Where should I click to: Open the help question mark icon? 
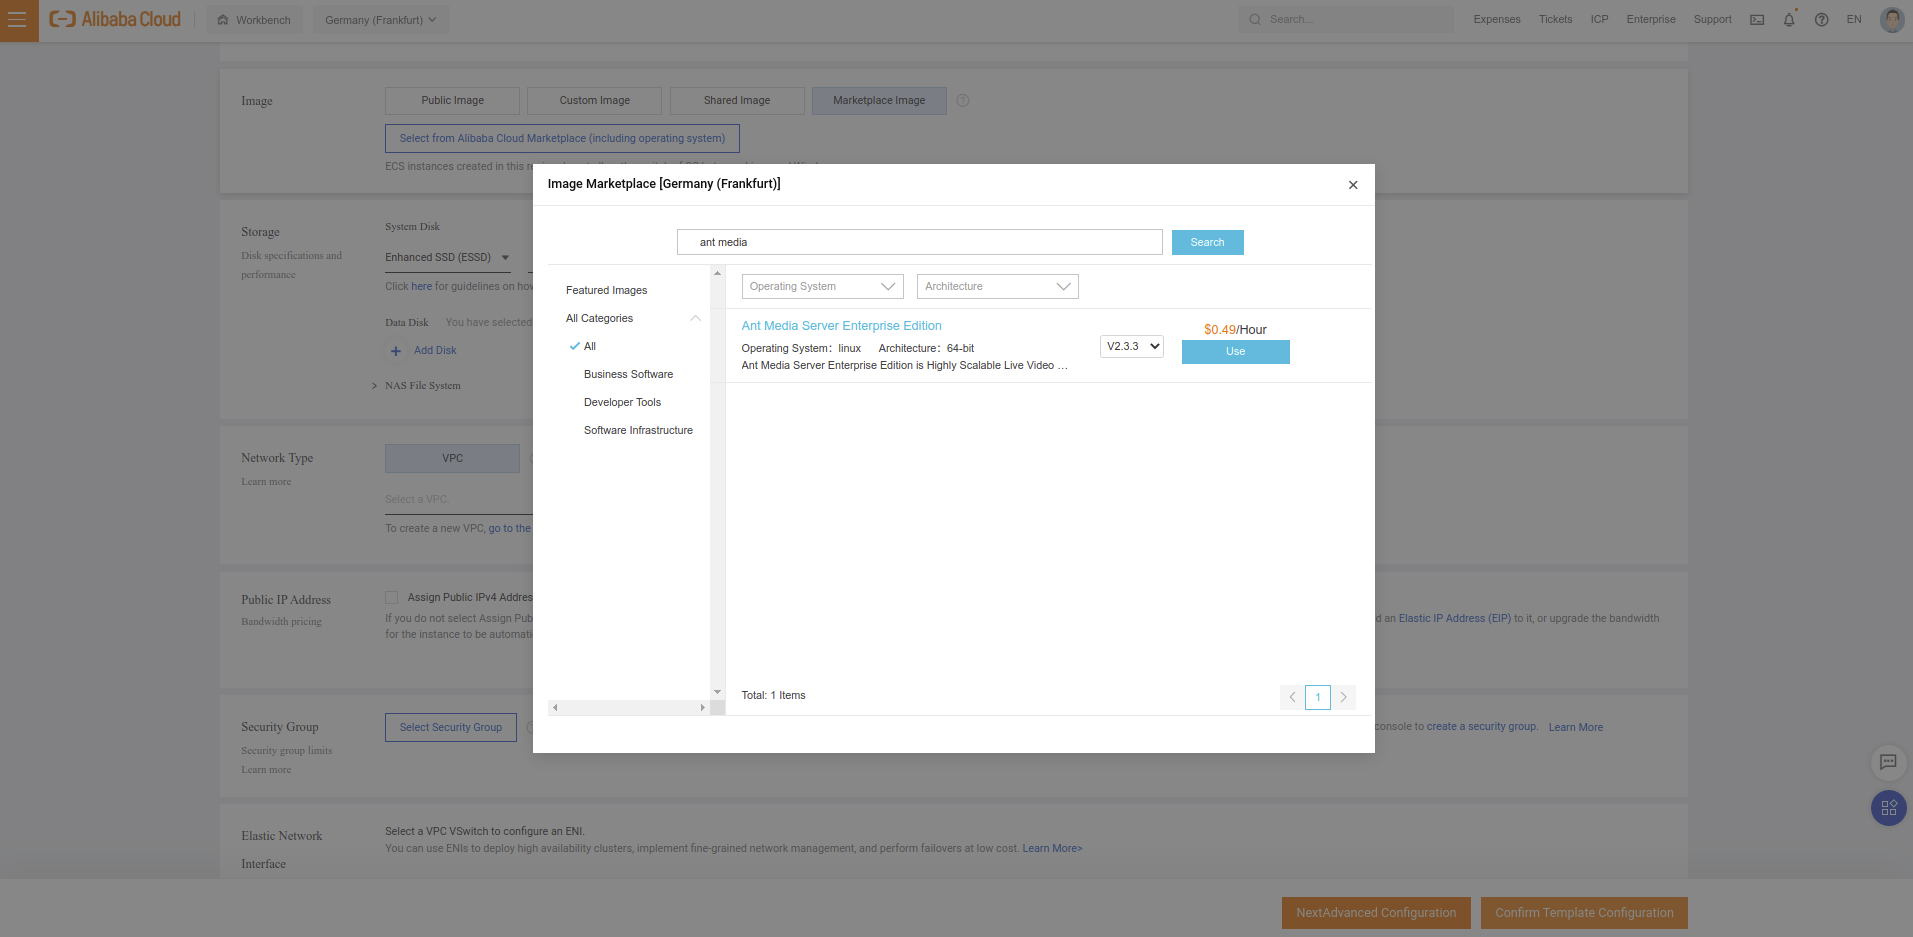pos(1821,20)
